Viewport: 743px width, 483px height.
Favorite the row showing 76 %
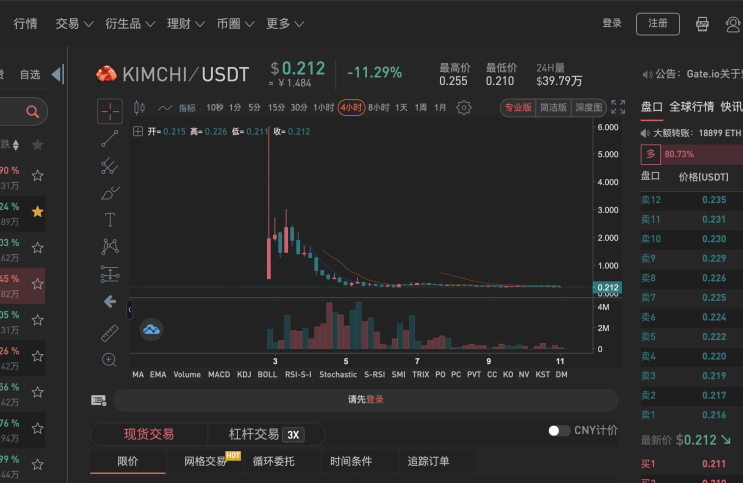tap(37, 428)
